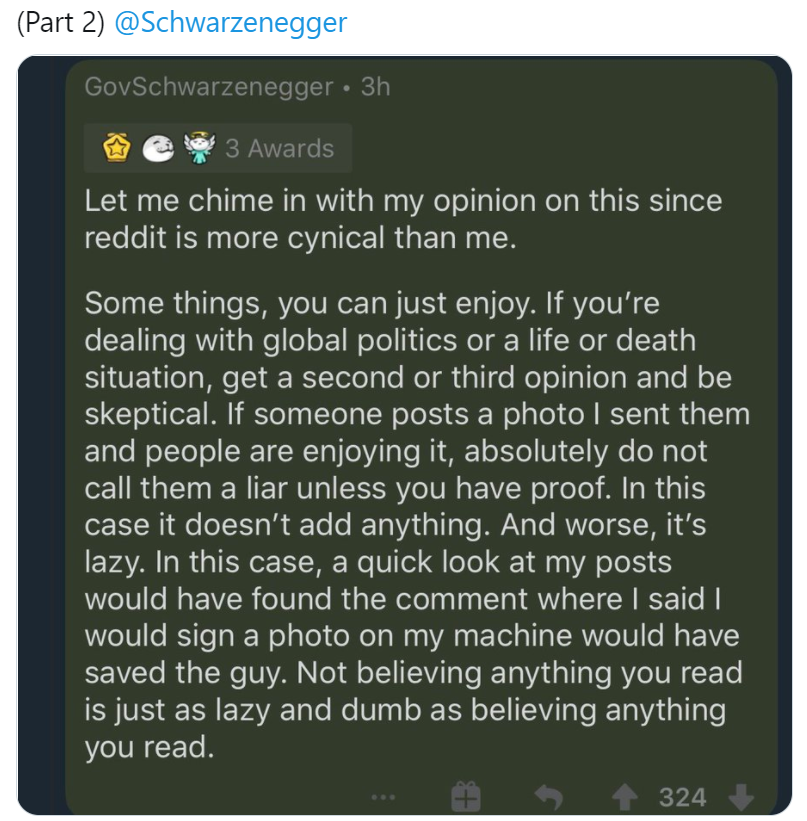Viewport: 807px width, 821px height.
Task: Open the embedded Reddit screenshot image
Action: (x=404, y=435)
